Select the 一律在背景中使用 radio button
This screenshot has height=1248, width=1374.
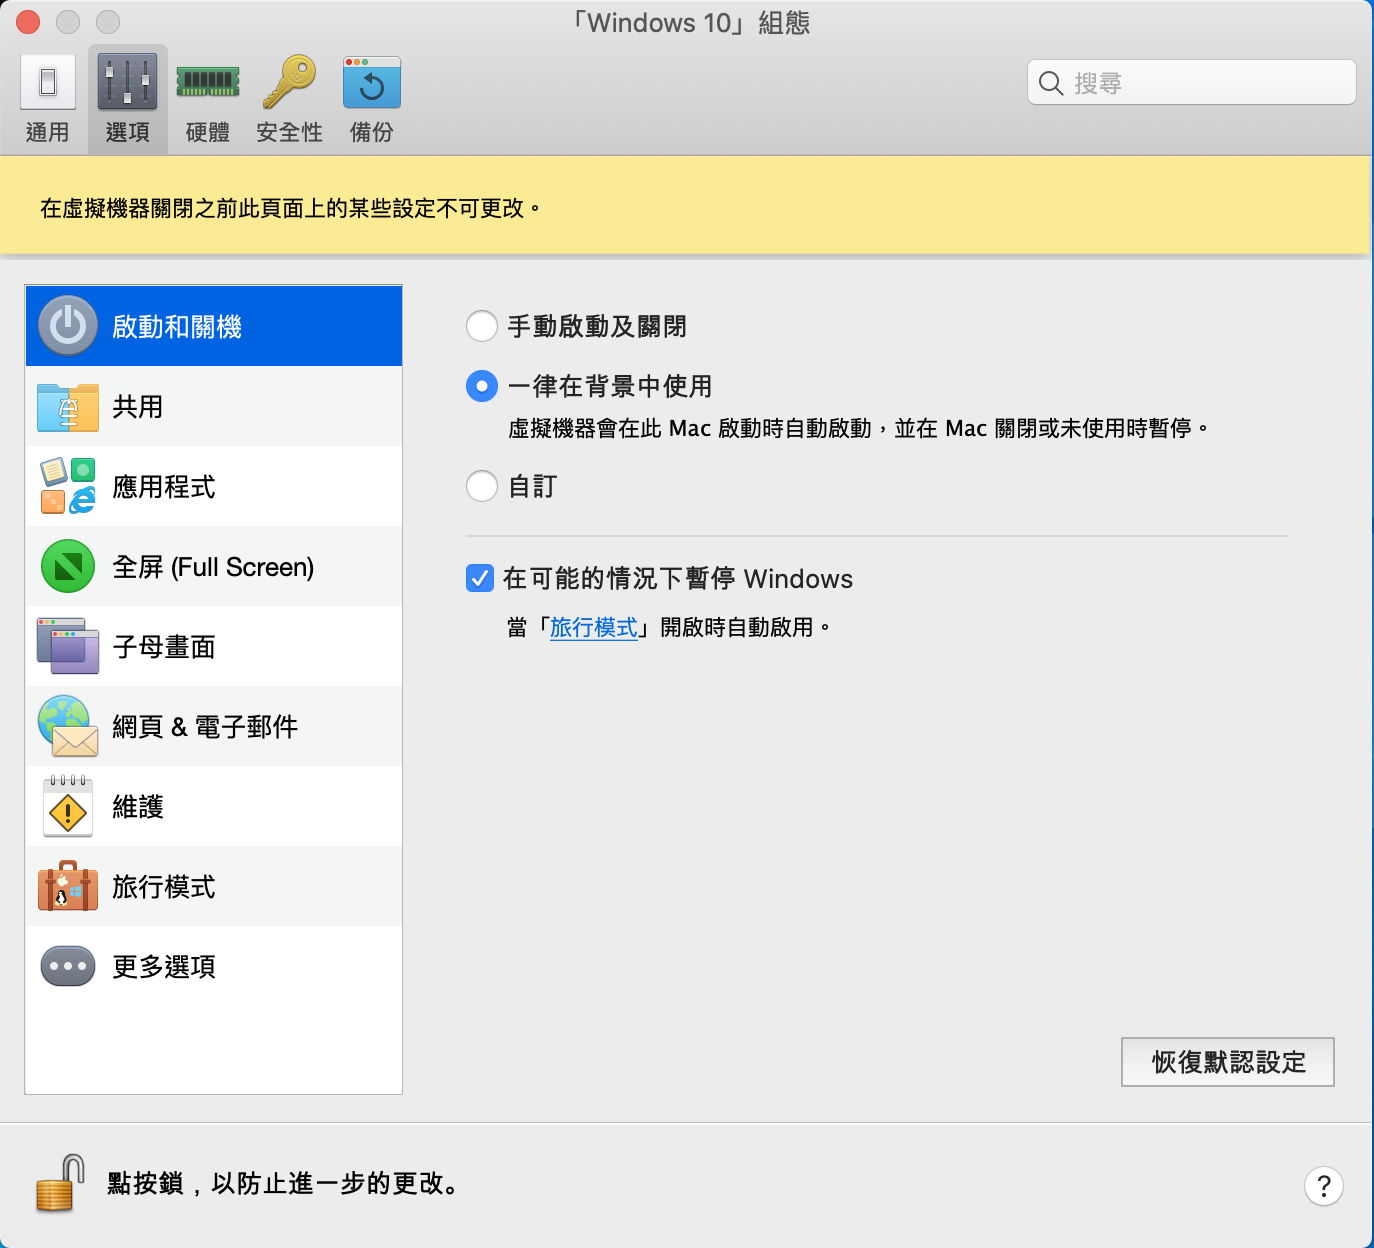[482, 386]
